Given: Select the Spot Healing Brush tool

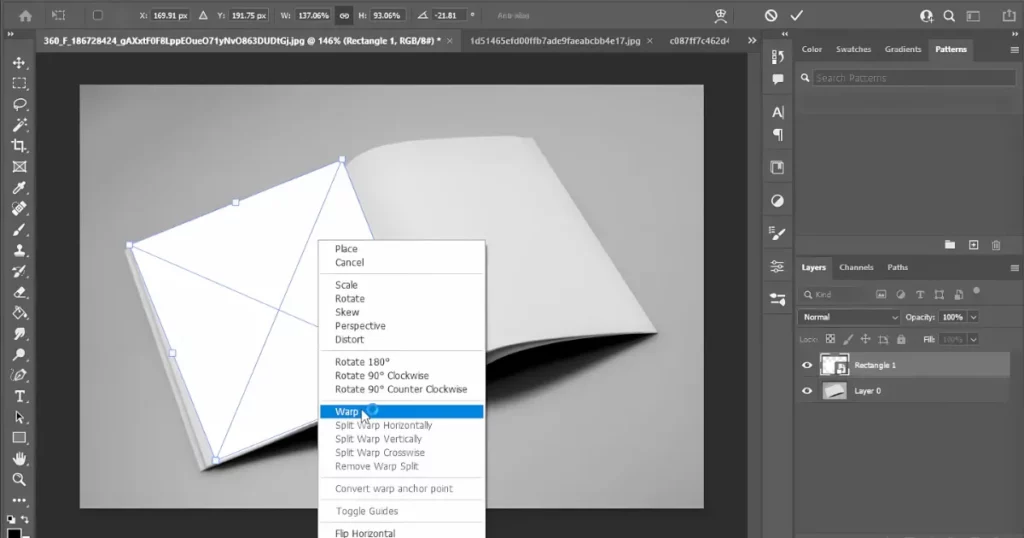Looking at the screenshot, I should pyautogui.click(x=20, y=209).
